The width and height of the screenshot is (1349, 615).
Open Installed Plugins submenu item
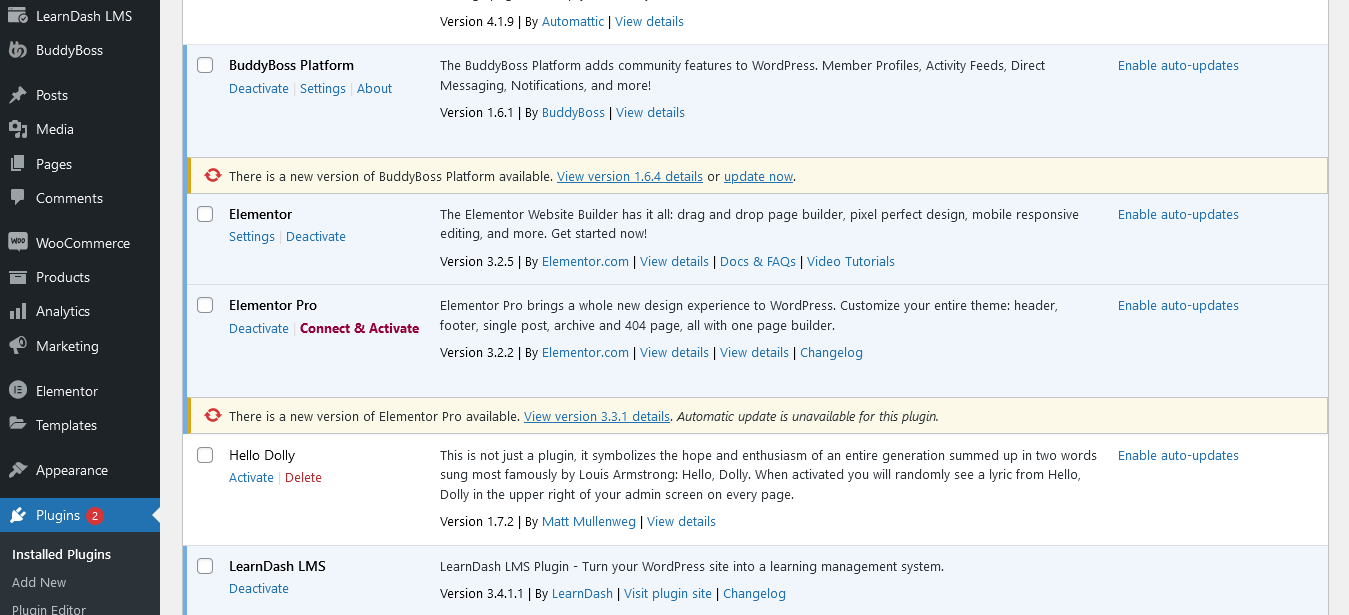(x=61, y=554)
